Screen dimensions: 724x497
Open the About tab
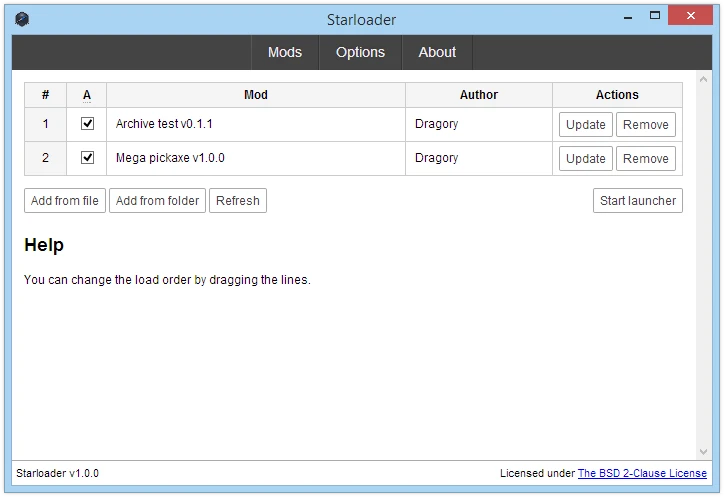coord(437,52)
